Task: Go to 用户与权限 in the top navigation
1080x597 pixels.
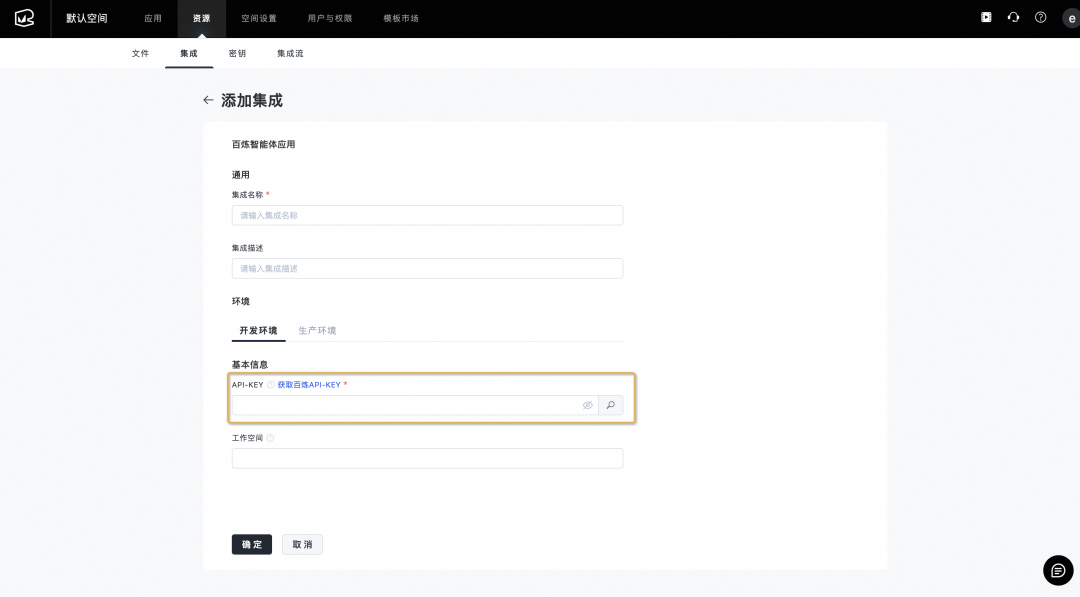Action: pos(330,18)
